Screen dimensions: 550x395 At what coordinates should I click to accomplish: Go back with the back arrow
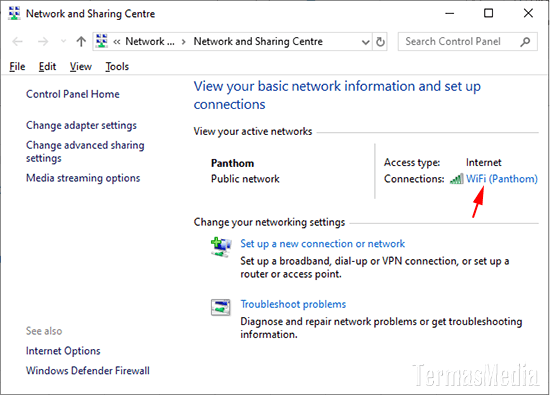click(18, 42)
